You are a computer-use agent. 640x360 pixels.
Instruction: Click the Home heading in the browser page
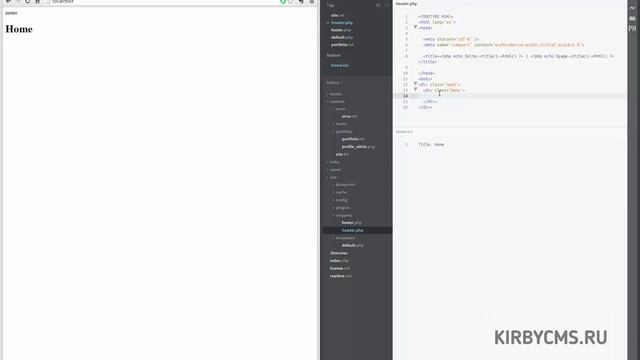pos(19,29)
